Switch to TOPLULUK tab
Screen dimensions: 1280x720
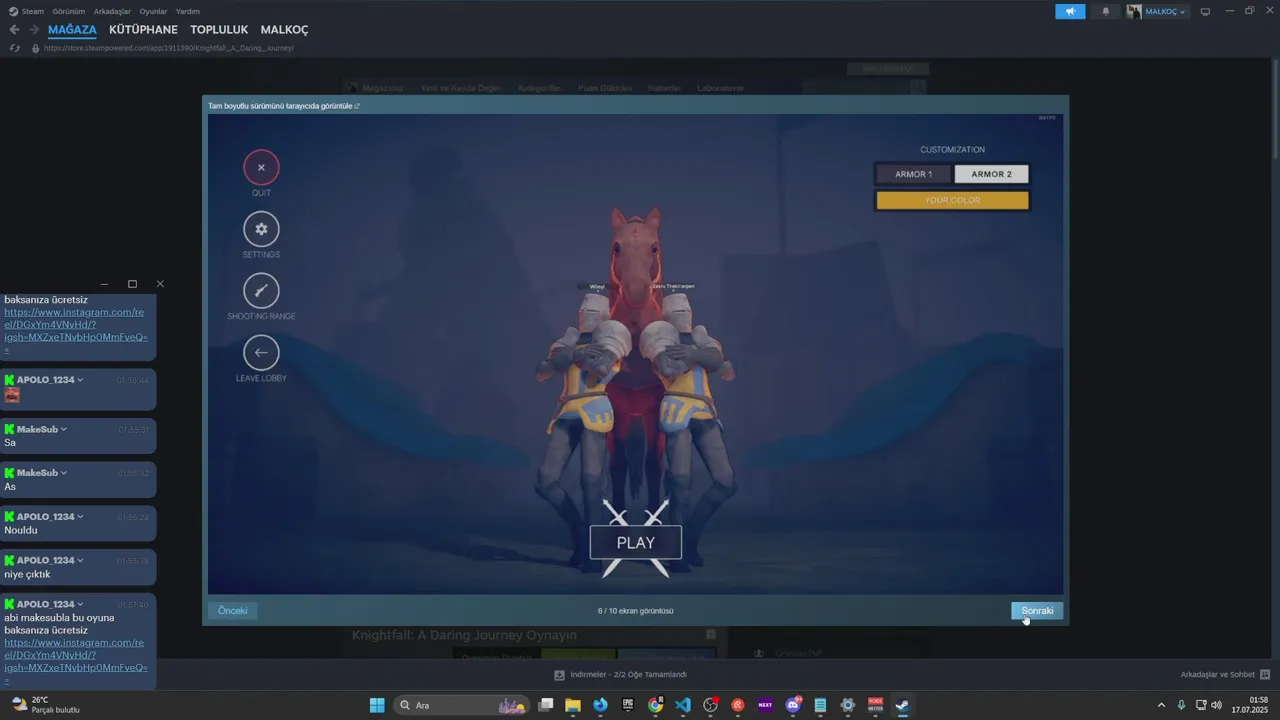[219, 30]
